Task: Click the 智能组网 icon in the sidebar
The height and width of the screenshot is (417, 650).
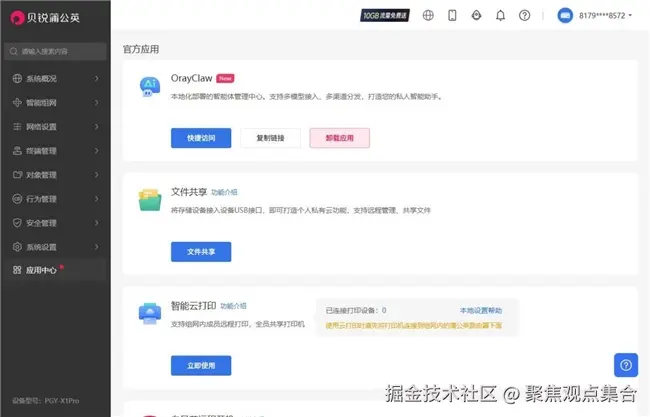Action: click(x=17, y=102)
